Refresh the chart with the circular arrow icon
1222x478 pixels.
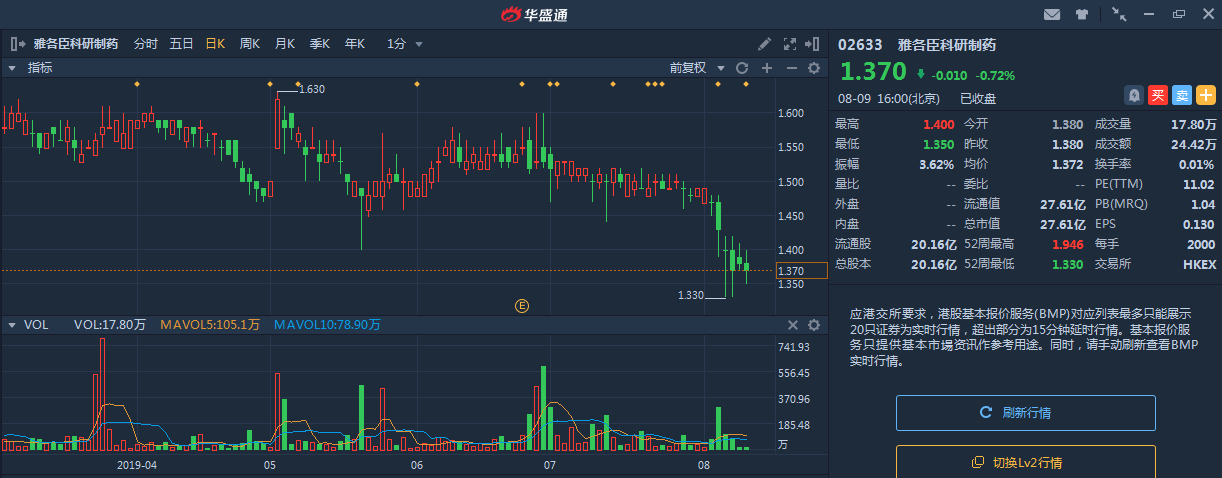pos(742,68)
